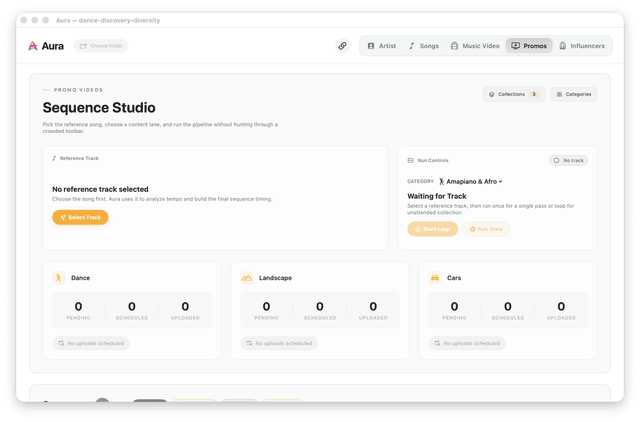Screen dimensions: 640x422
Task: Click the 'Landscape' card title
Action: click(x=276, y=278)
